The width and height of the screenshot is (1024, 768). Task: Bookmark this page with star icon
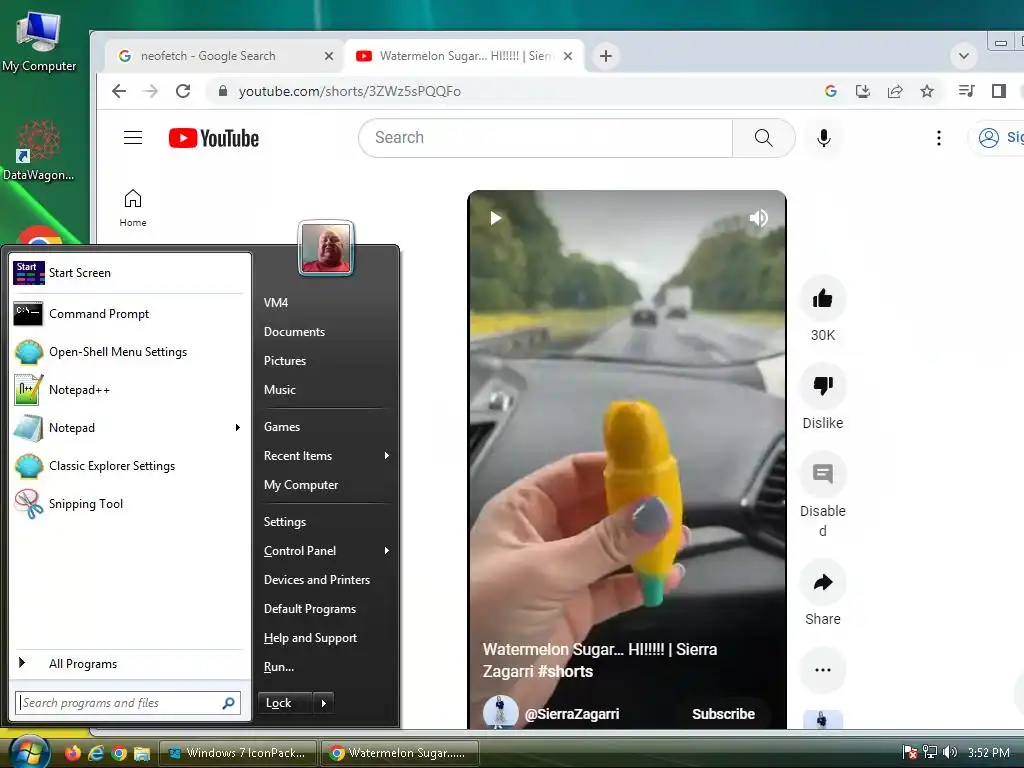click(927, 91)
